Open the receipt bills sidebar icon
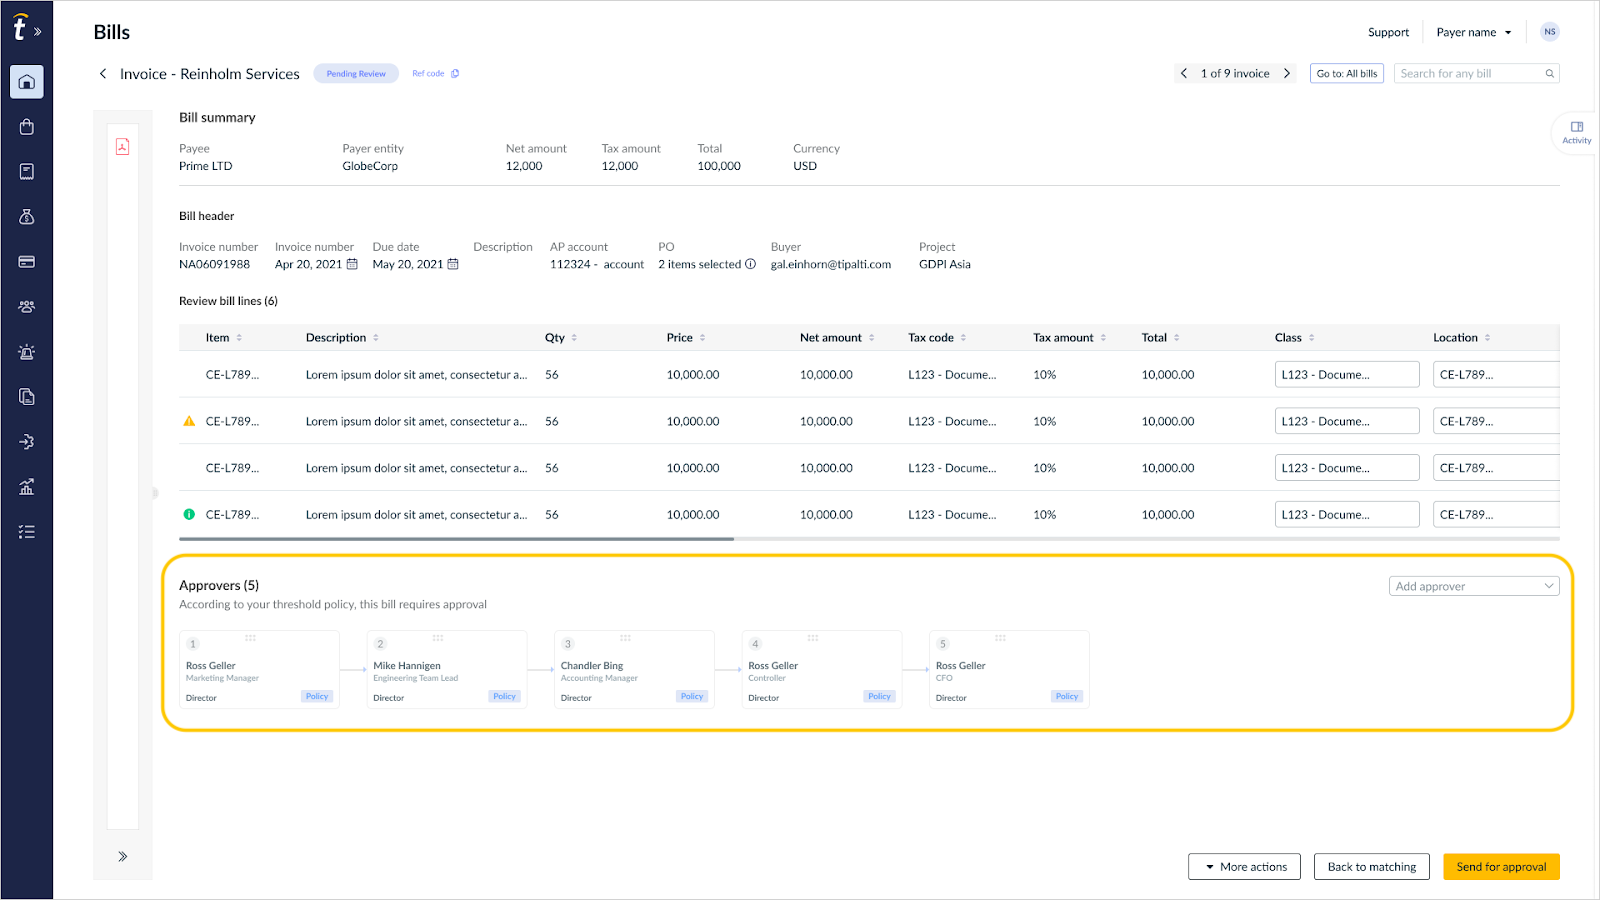The image size is (1600, 900). [x=27, y=172]
